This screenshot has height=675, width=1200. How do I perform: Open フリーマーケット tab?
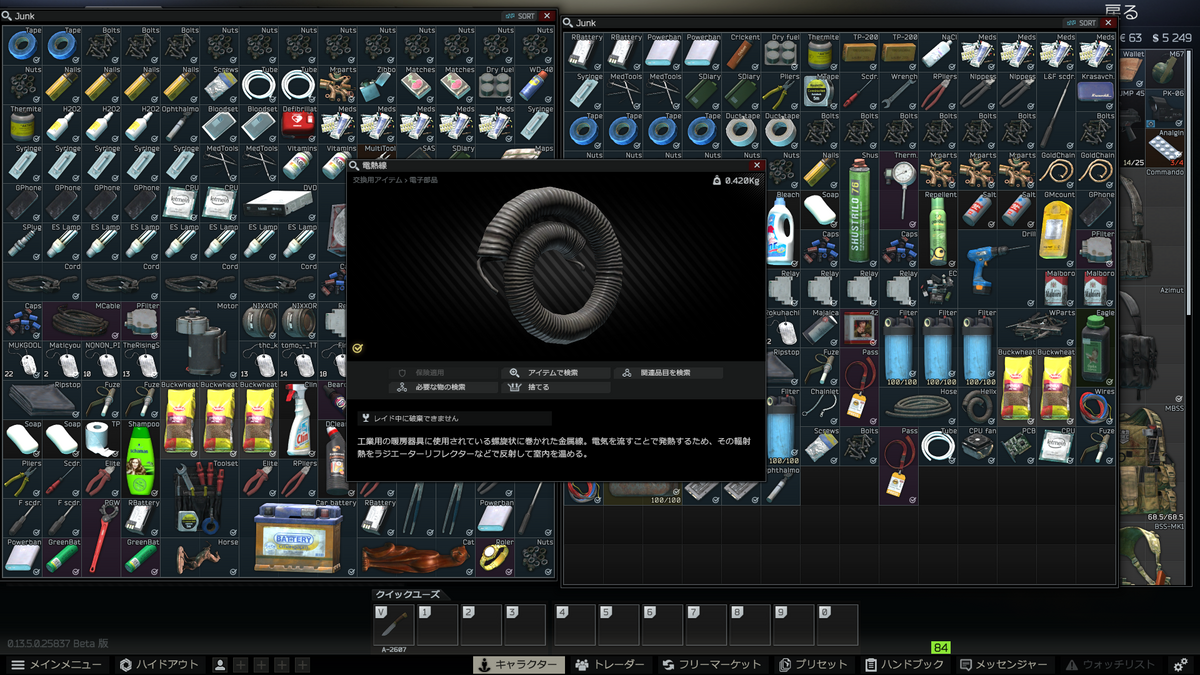(x=711, y=665)
